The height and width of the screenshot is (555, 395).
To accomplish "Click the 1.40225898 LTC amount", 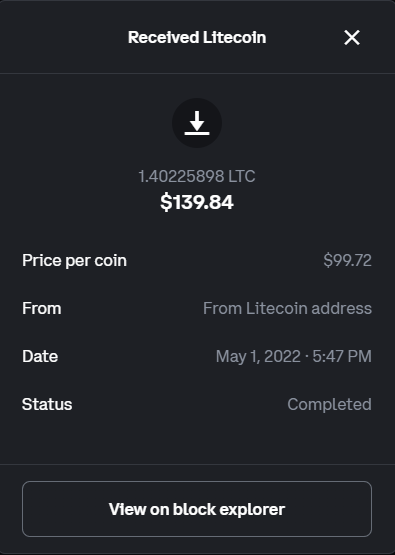I will [197, 176].
